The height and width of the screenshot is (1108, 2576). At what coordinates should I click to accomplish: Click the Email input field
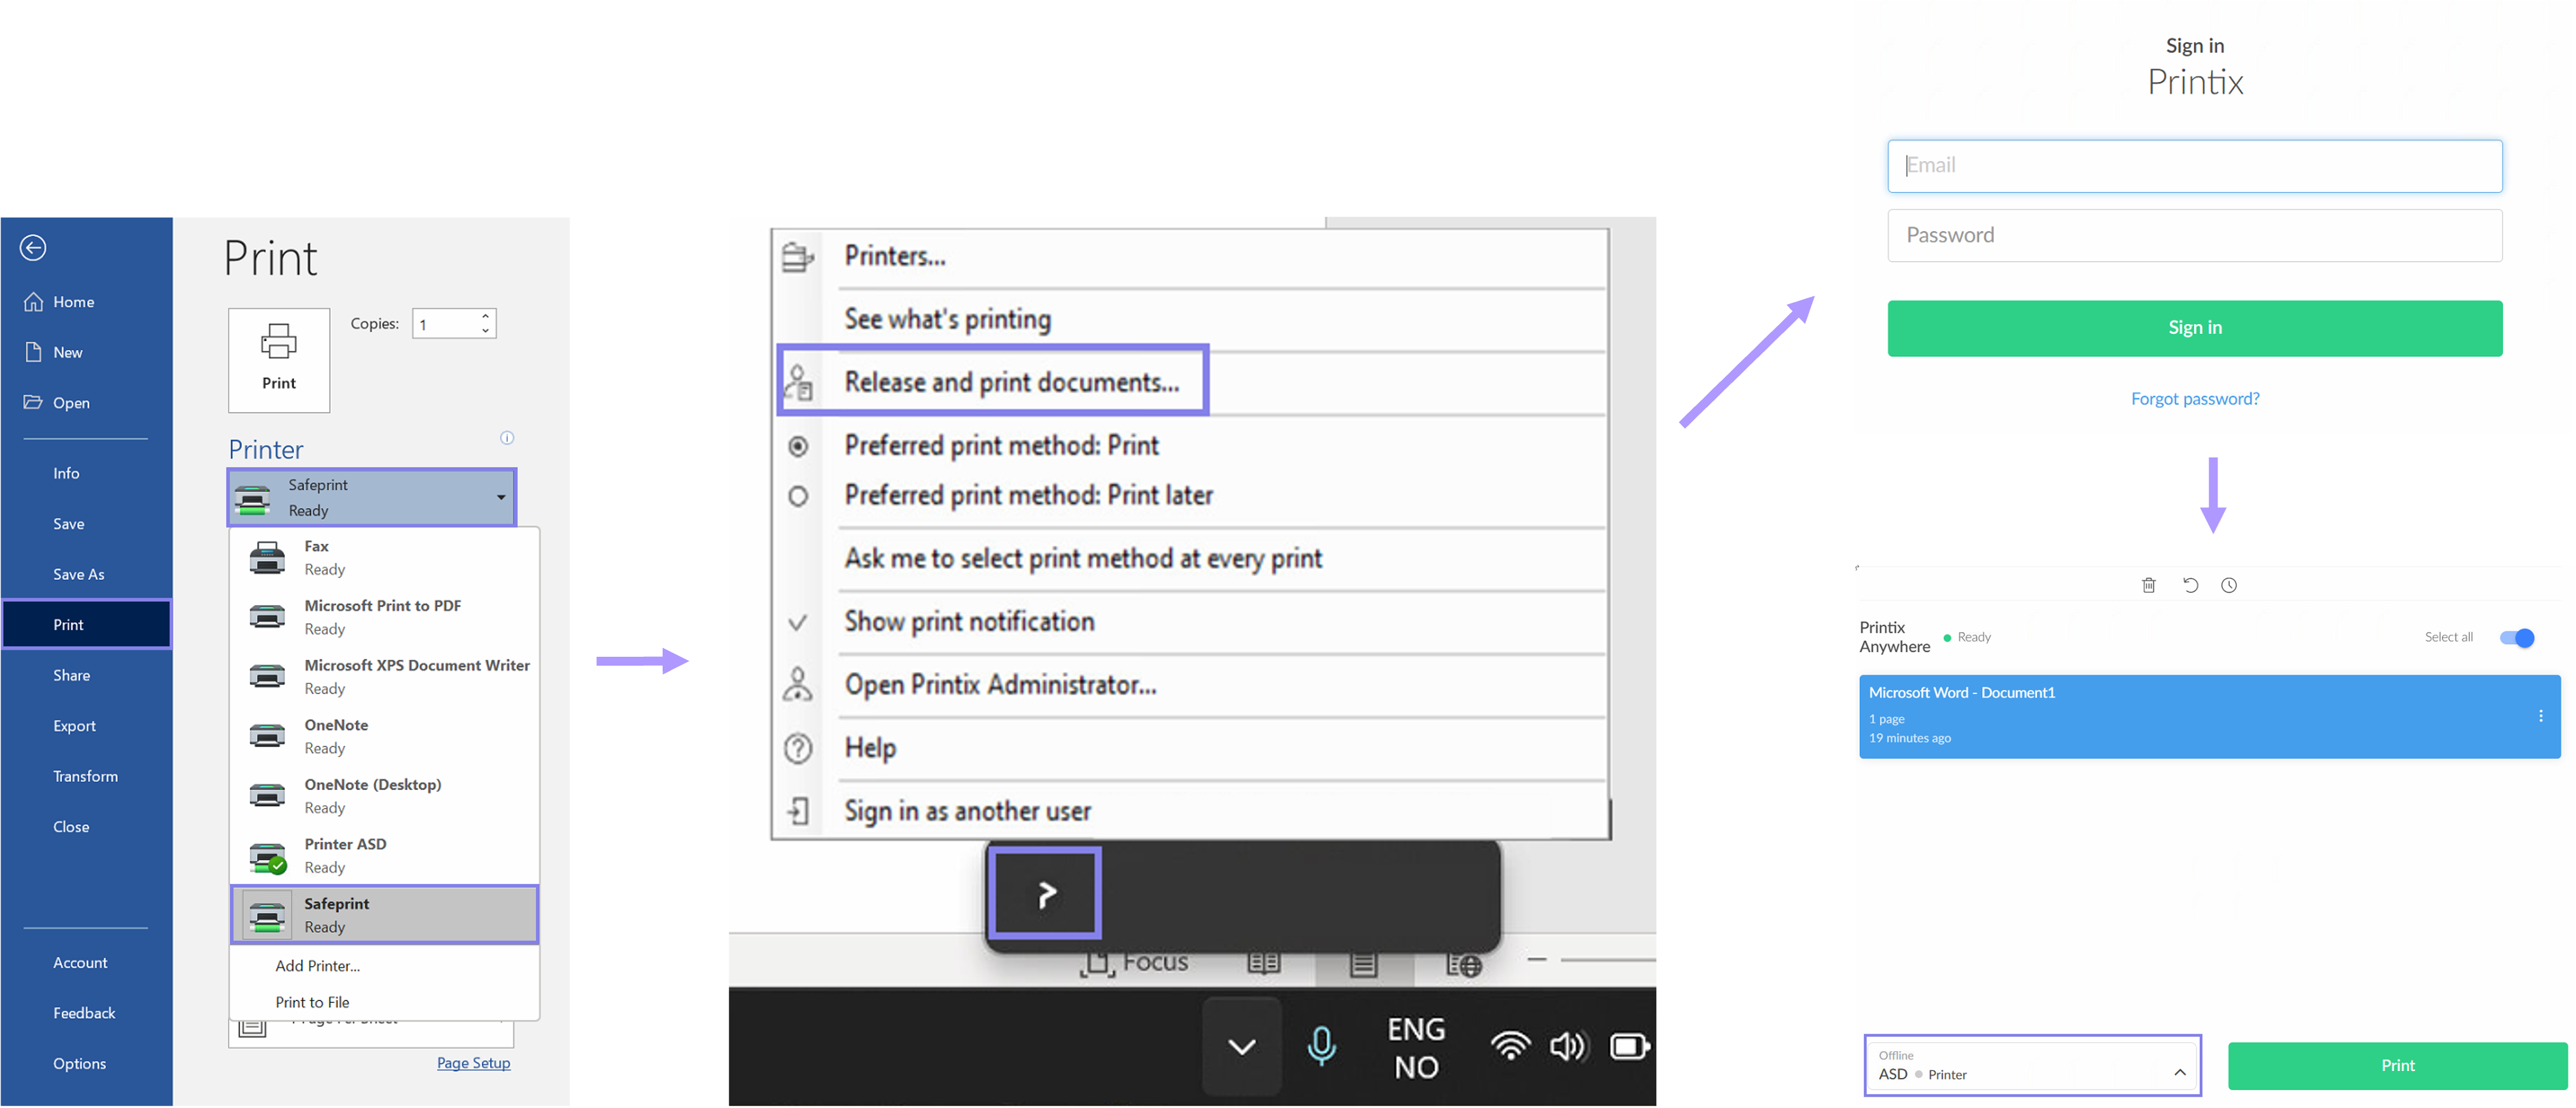coord(2194,166)
